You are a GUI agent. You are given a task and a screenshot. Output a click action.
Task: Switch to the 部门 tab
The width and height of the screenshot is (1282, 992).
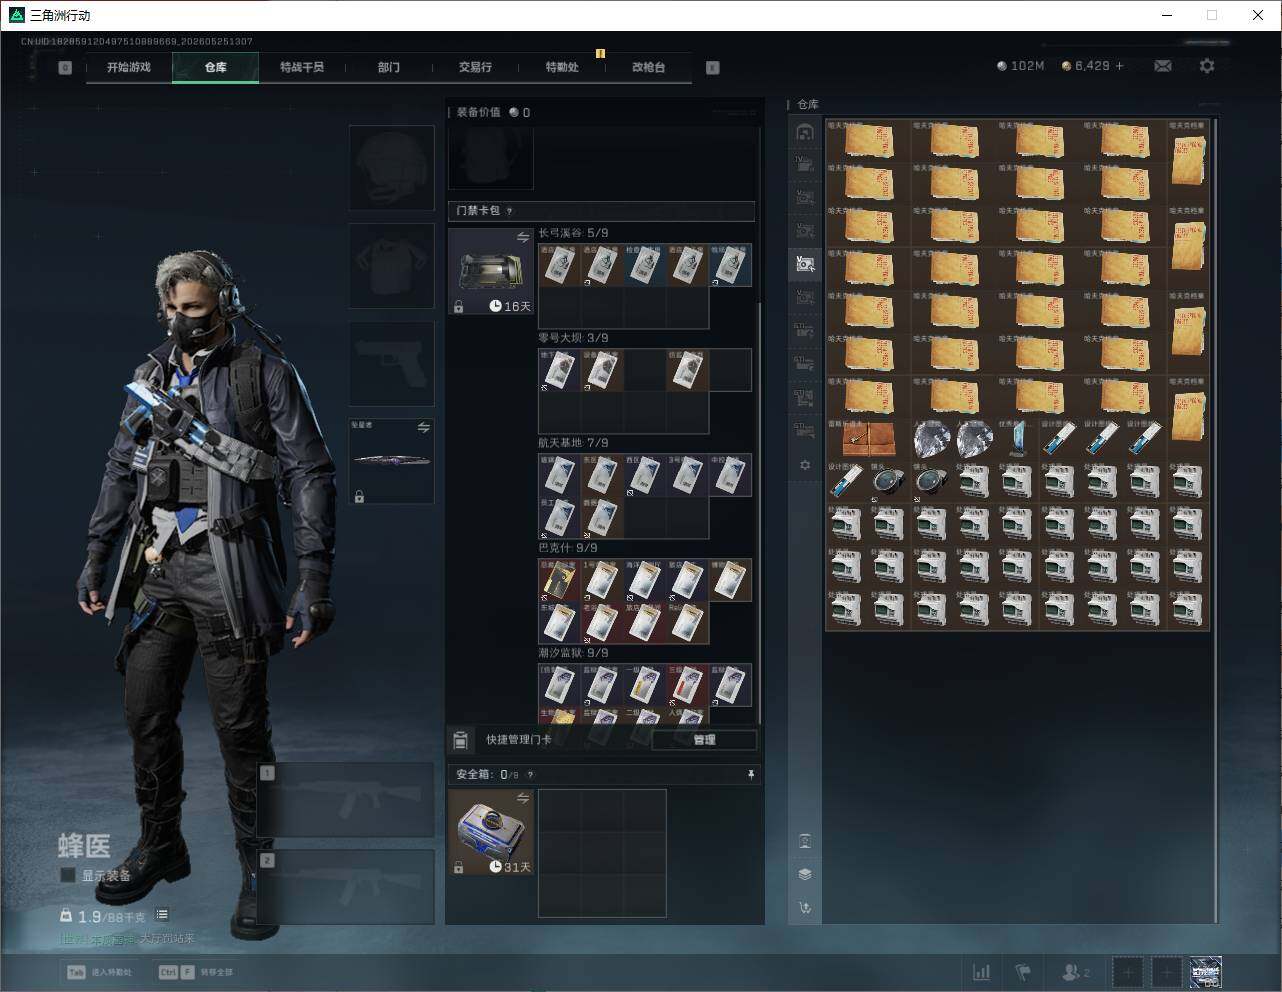click(x=389, y=67)
